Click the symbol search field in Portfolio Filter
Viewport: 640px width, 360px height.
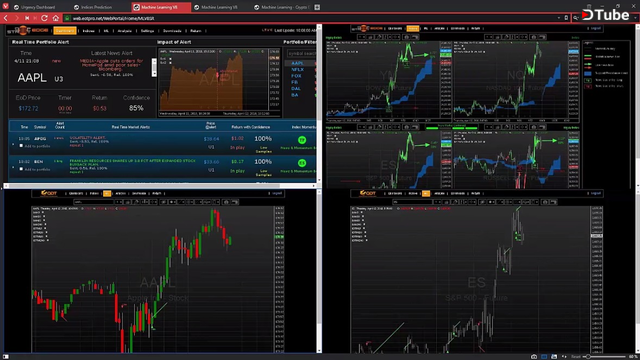pyautogui.click(x=301, y=53)
